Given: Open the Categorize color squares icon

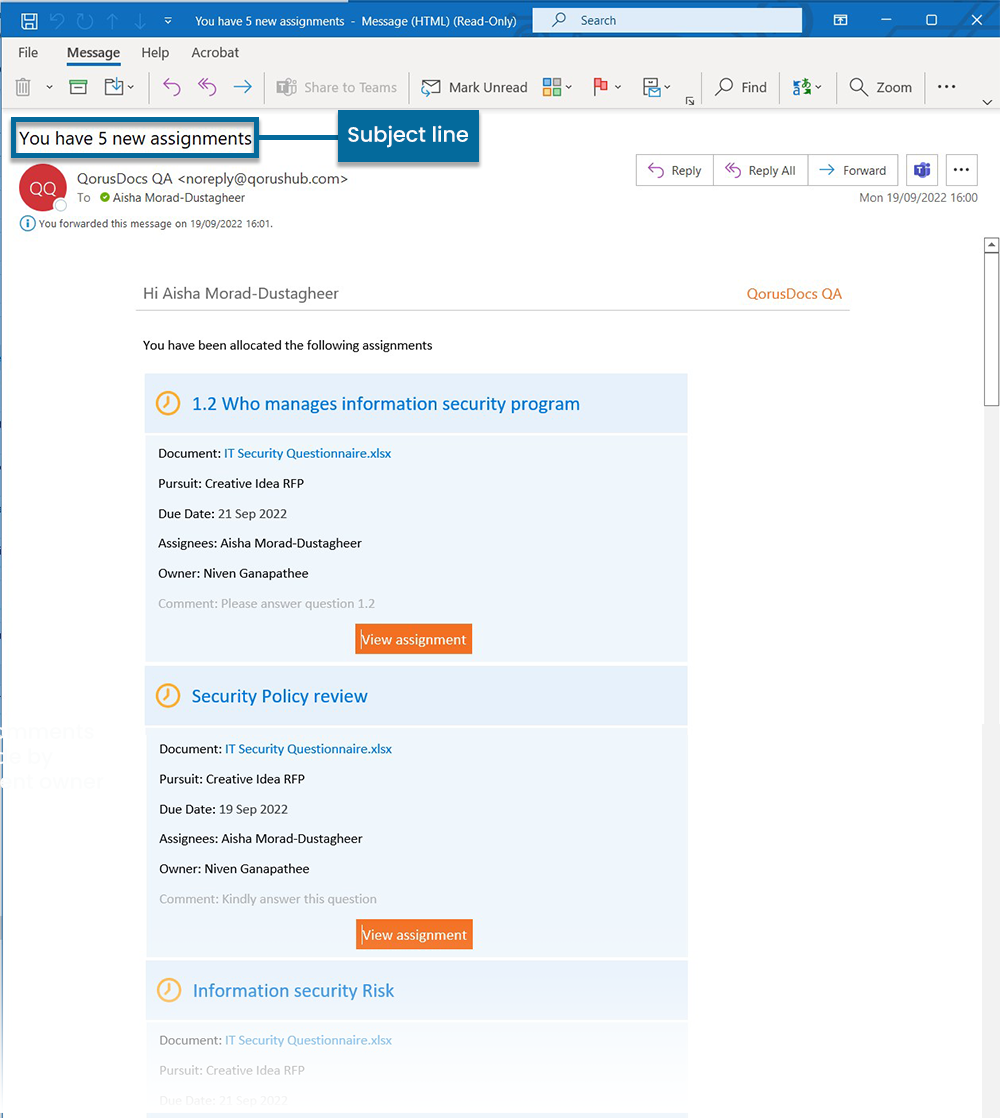Looking at the screenshot, I should 552,87.
